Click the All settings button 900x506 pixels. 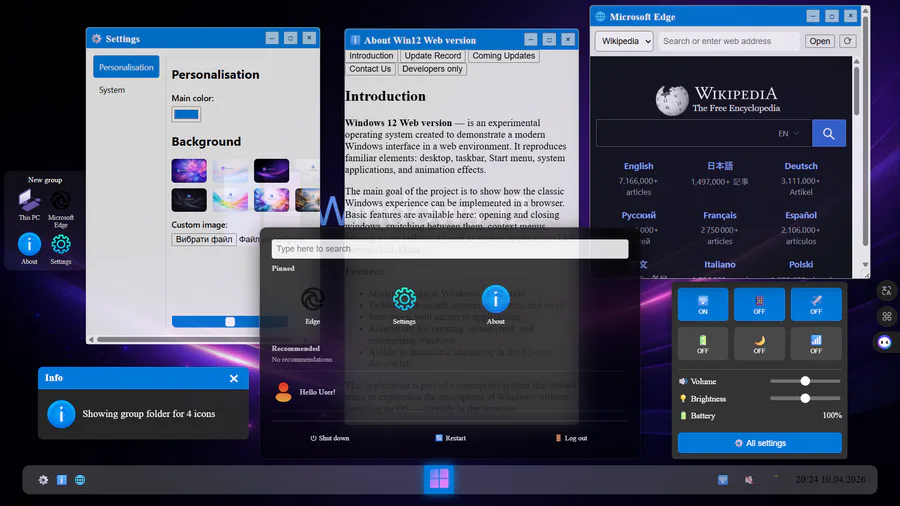tap(759, 443)
